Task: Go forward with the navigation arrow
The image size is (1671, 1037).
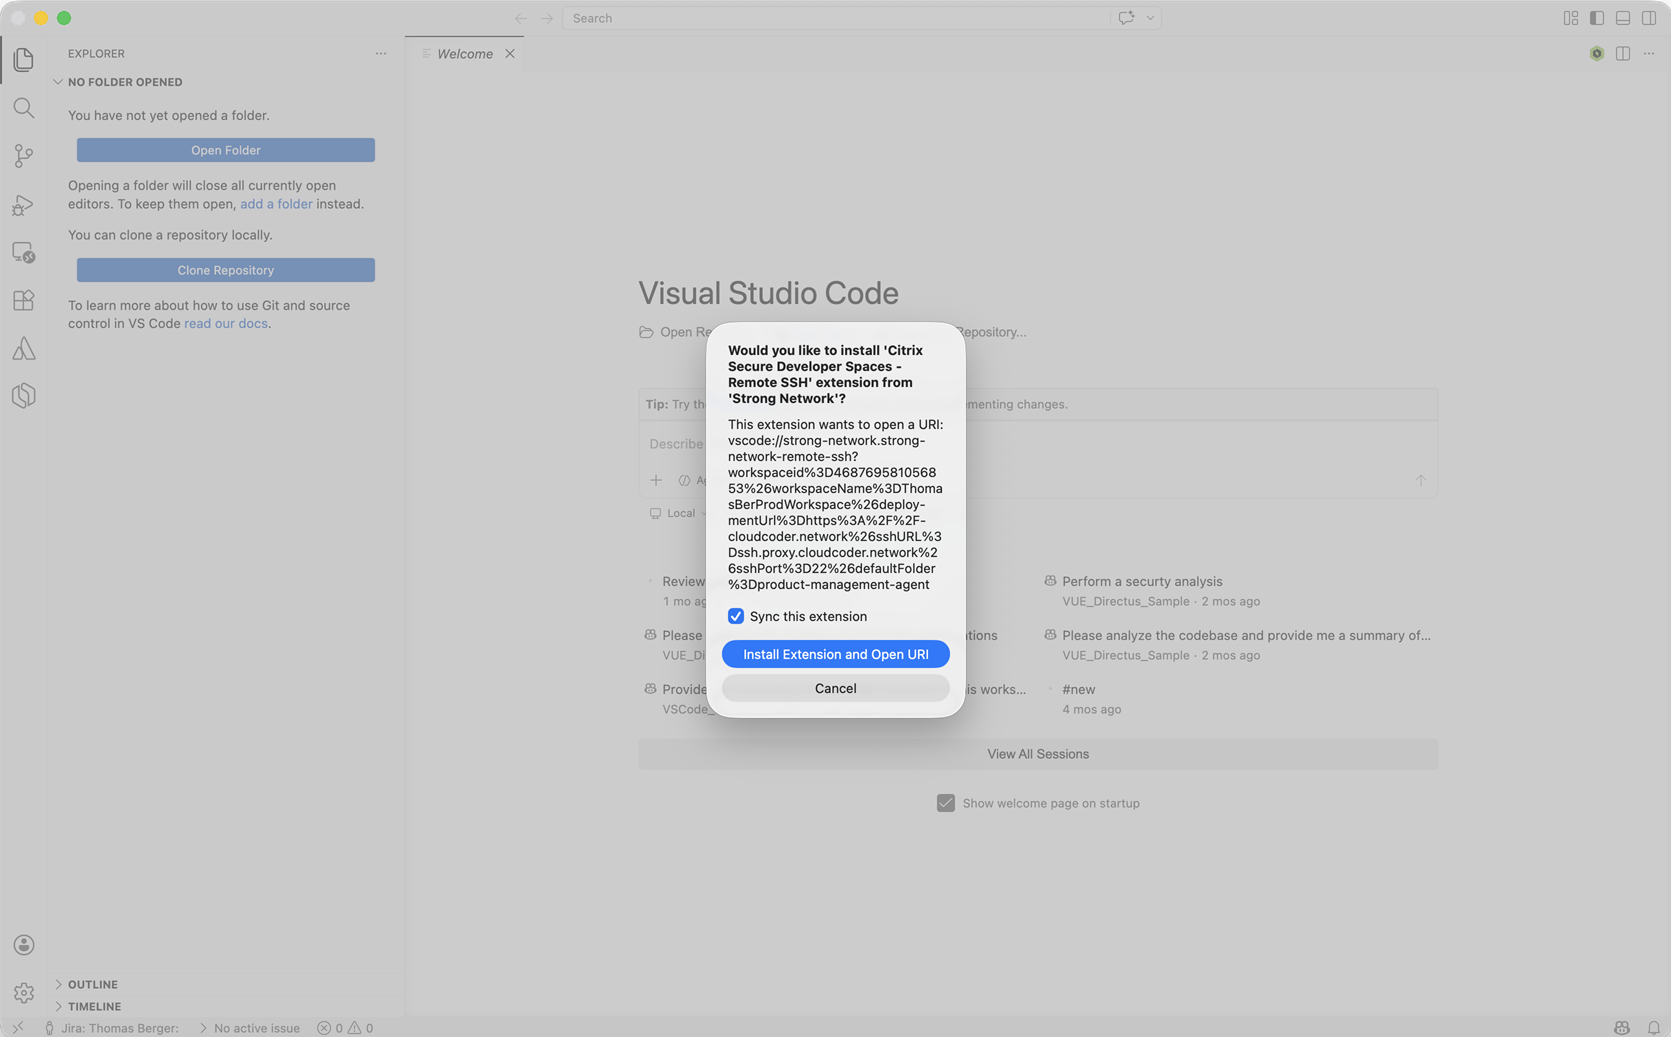Action: (547, 18)
